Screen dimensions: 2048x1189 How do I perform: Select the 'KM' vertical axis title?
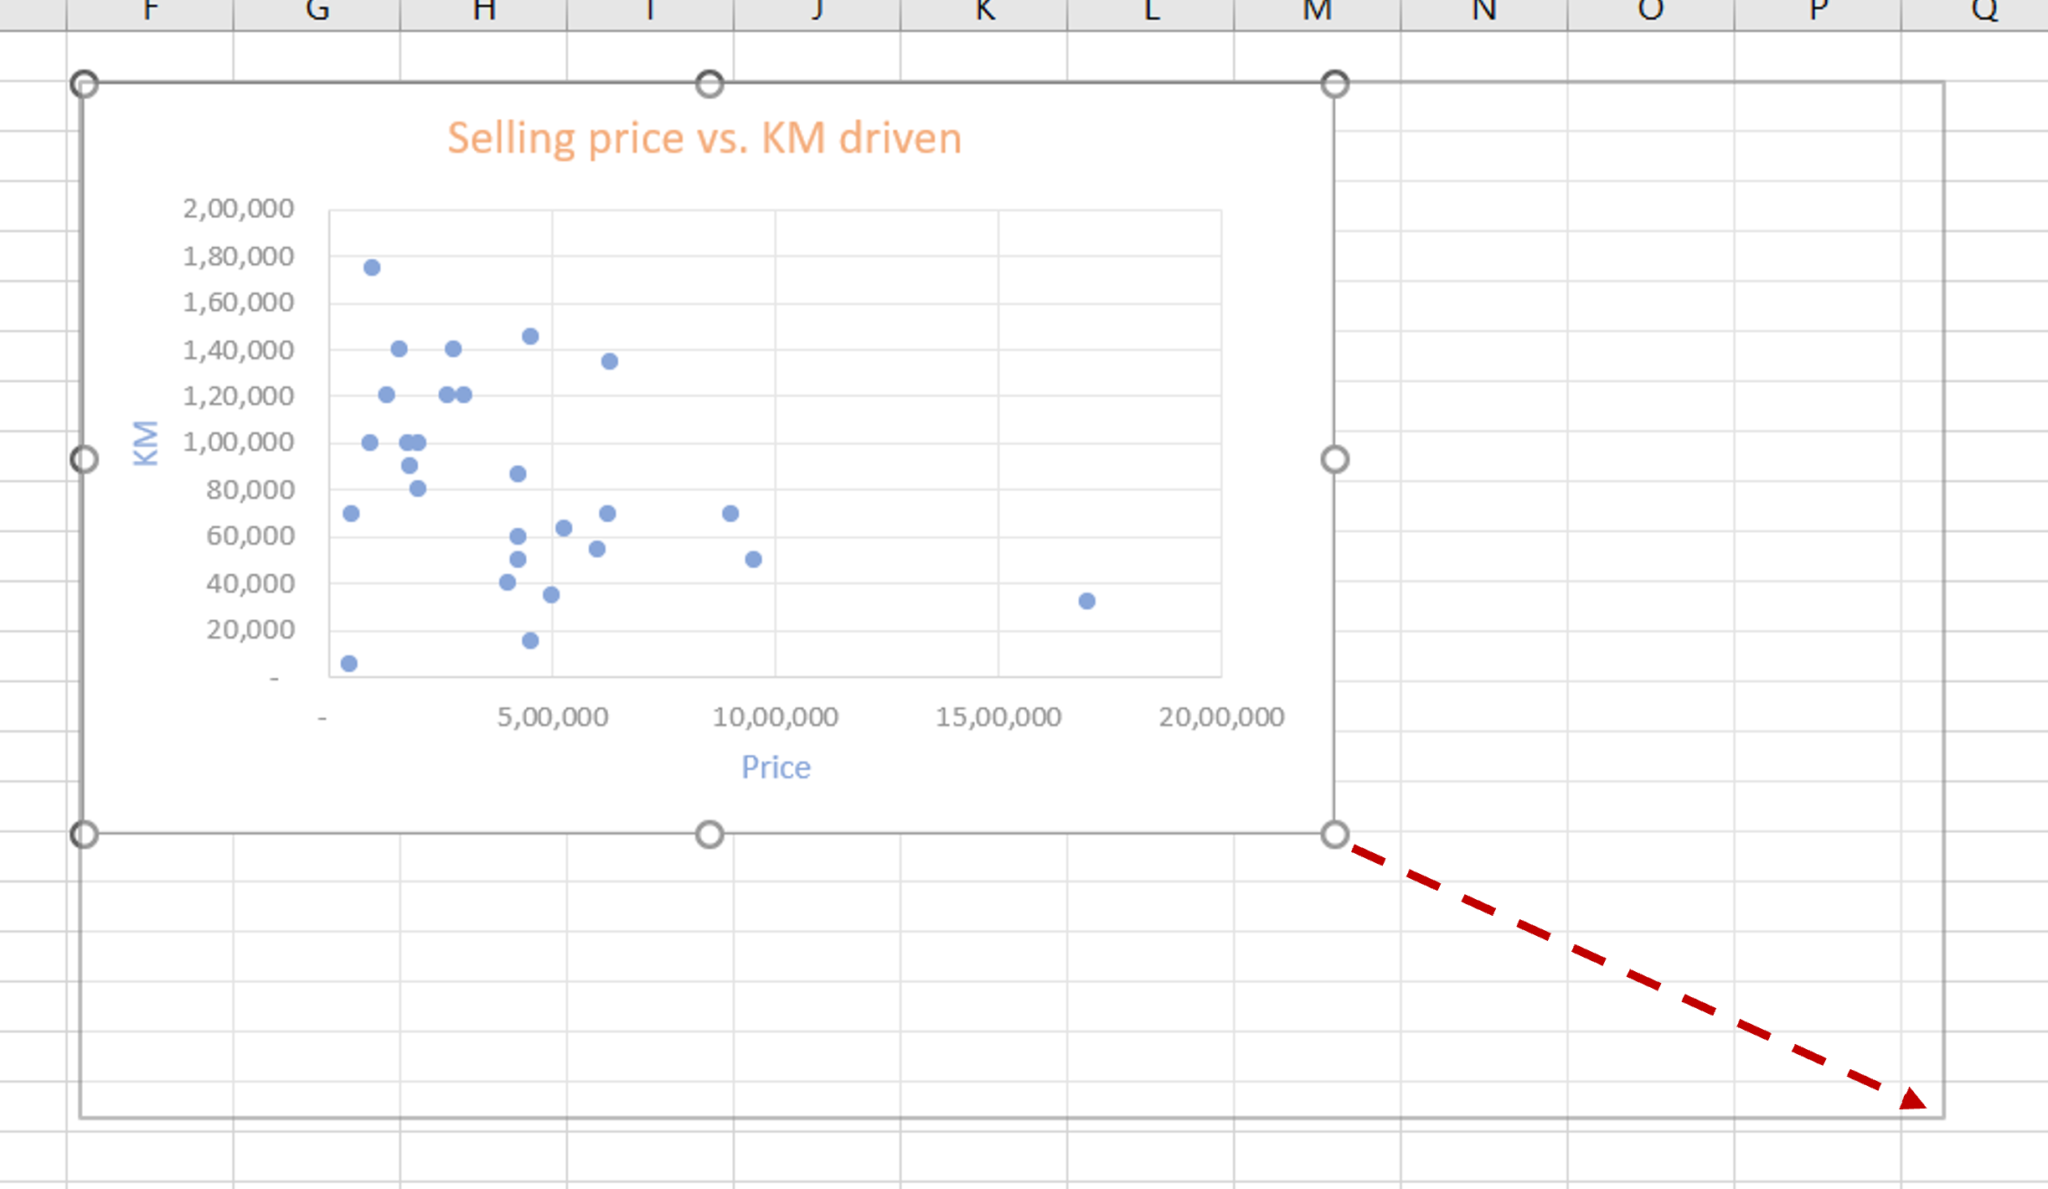click(146, 443)
